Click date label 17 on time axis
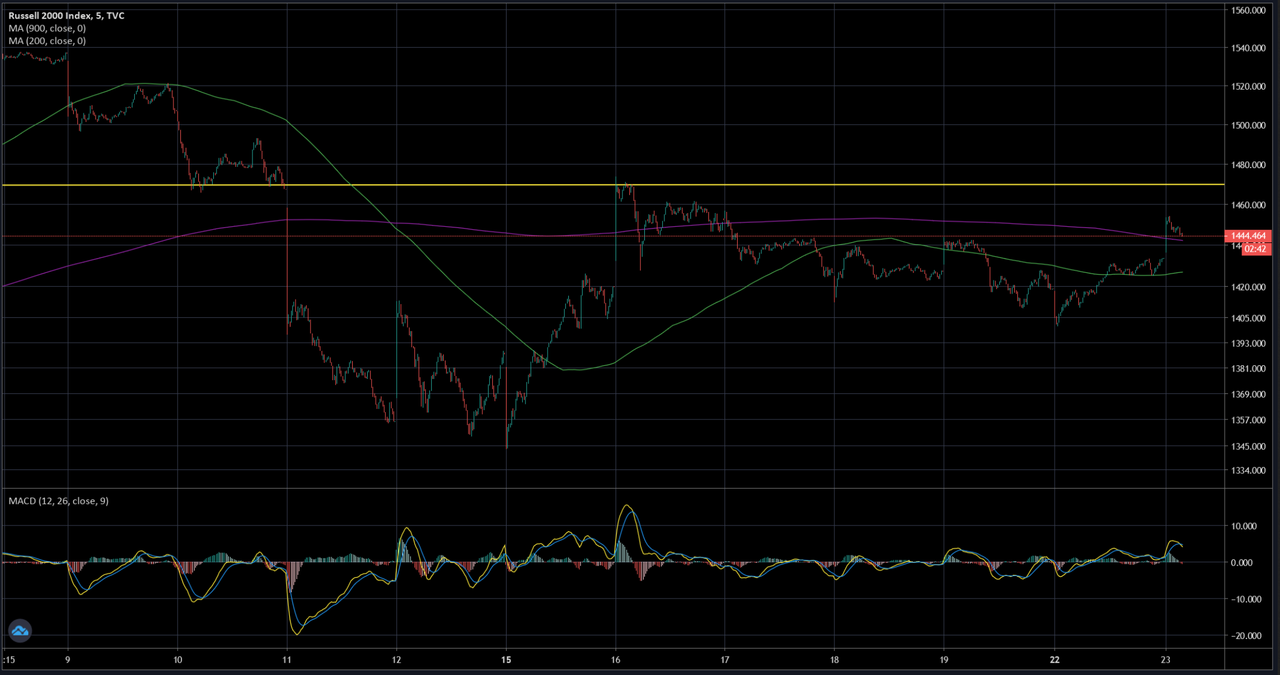Screen dimensions: 1280x675 point(725,660)
